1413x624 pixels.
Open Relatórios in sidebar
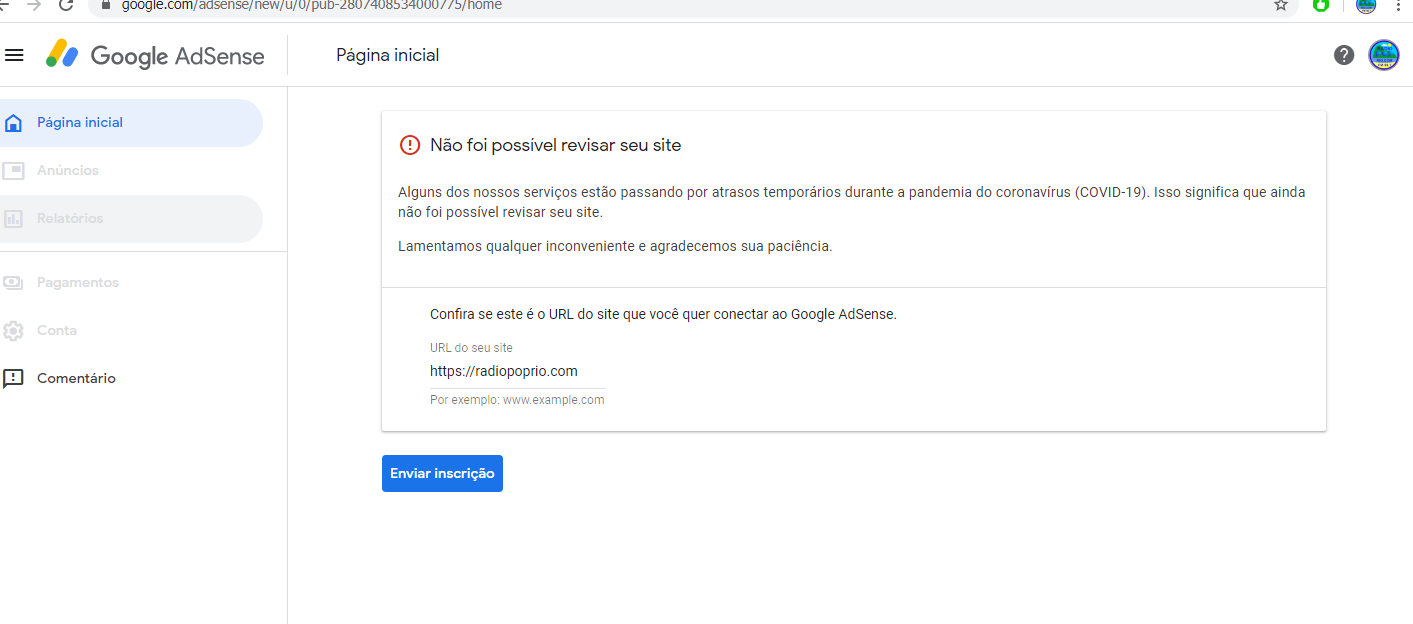point(131,219)
